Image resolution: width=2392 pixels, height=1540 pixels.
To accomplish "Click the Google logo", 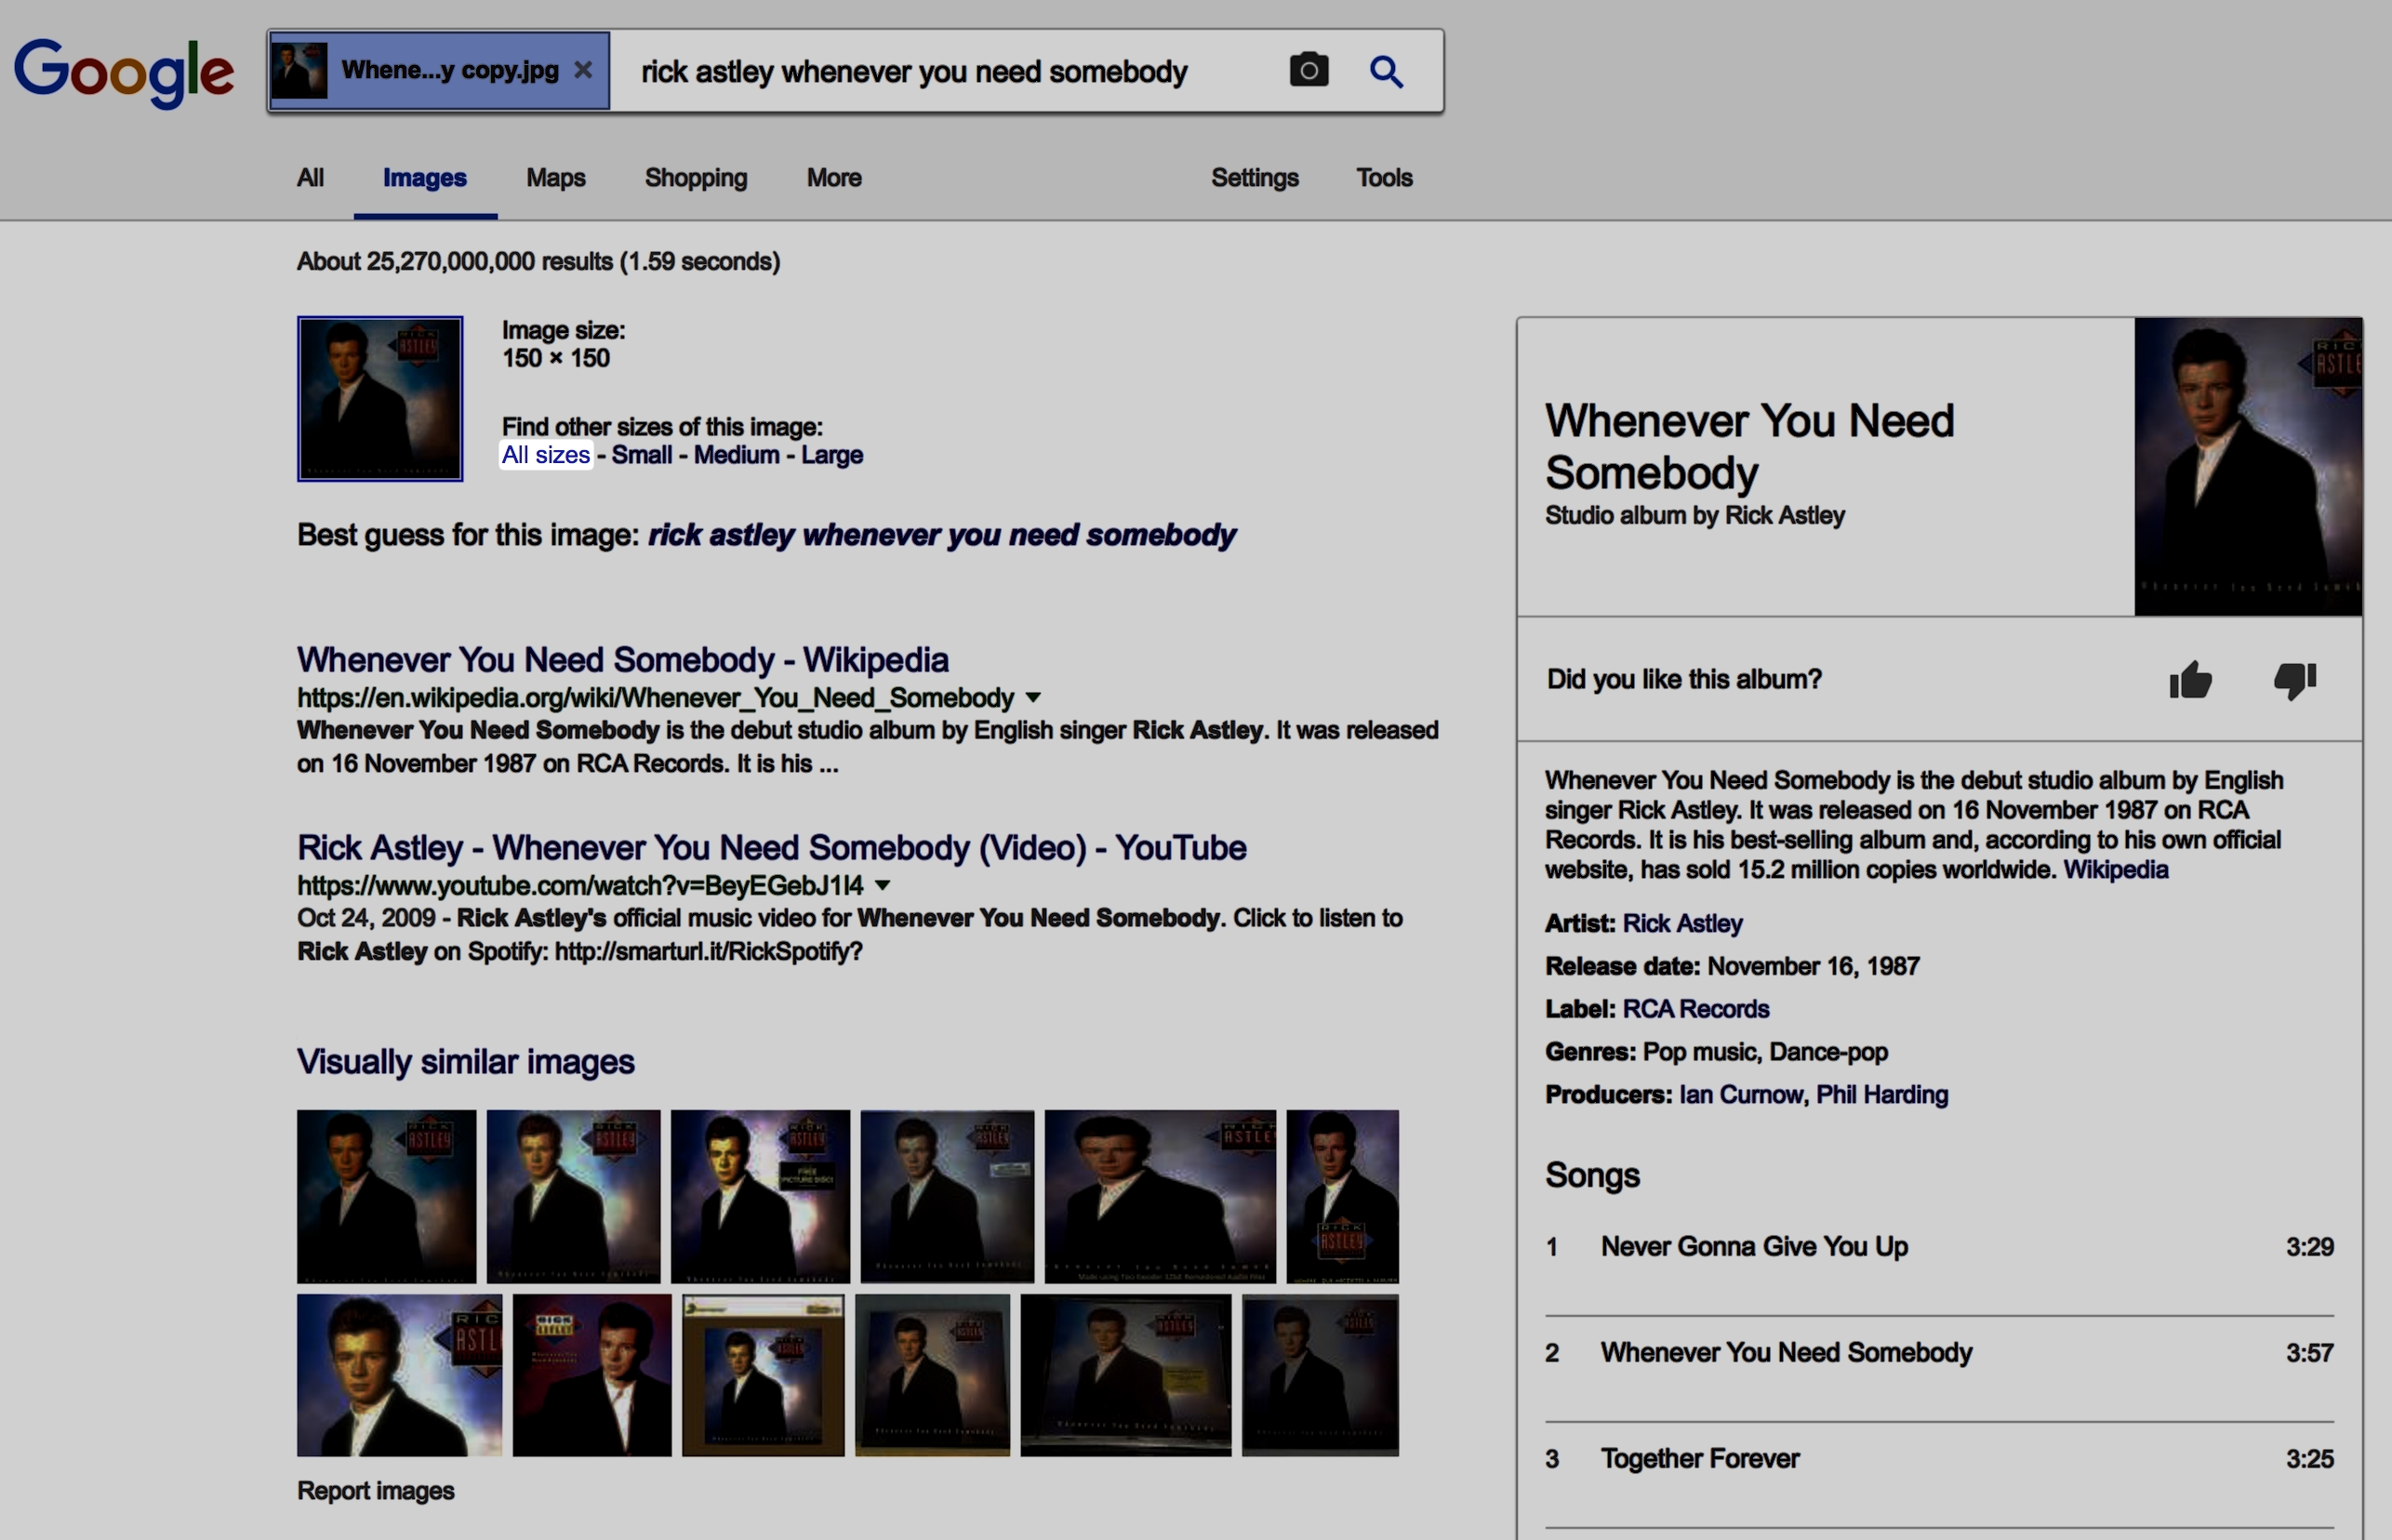I will click(x=124, y=72).
